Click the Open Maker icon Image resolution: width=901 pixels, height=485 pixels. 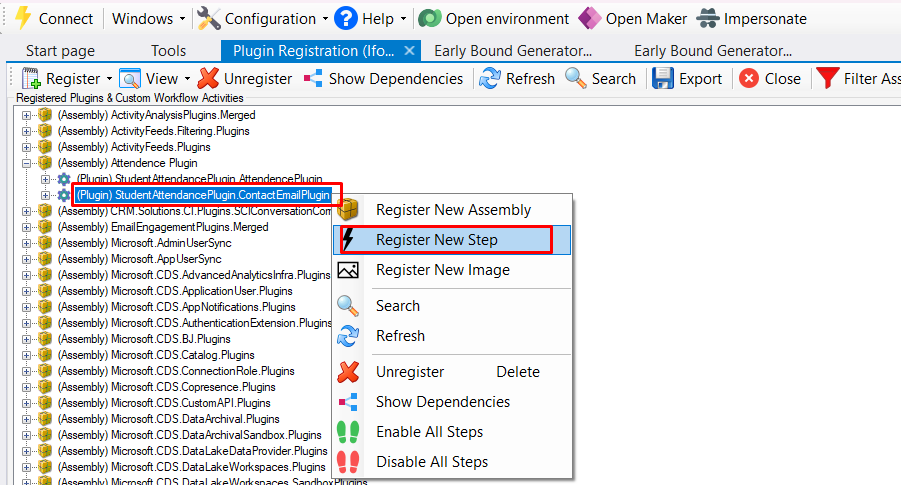pyautogui.click(x=590, y=19)
